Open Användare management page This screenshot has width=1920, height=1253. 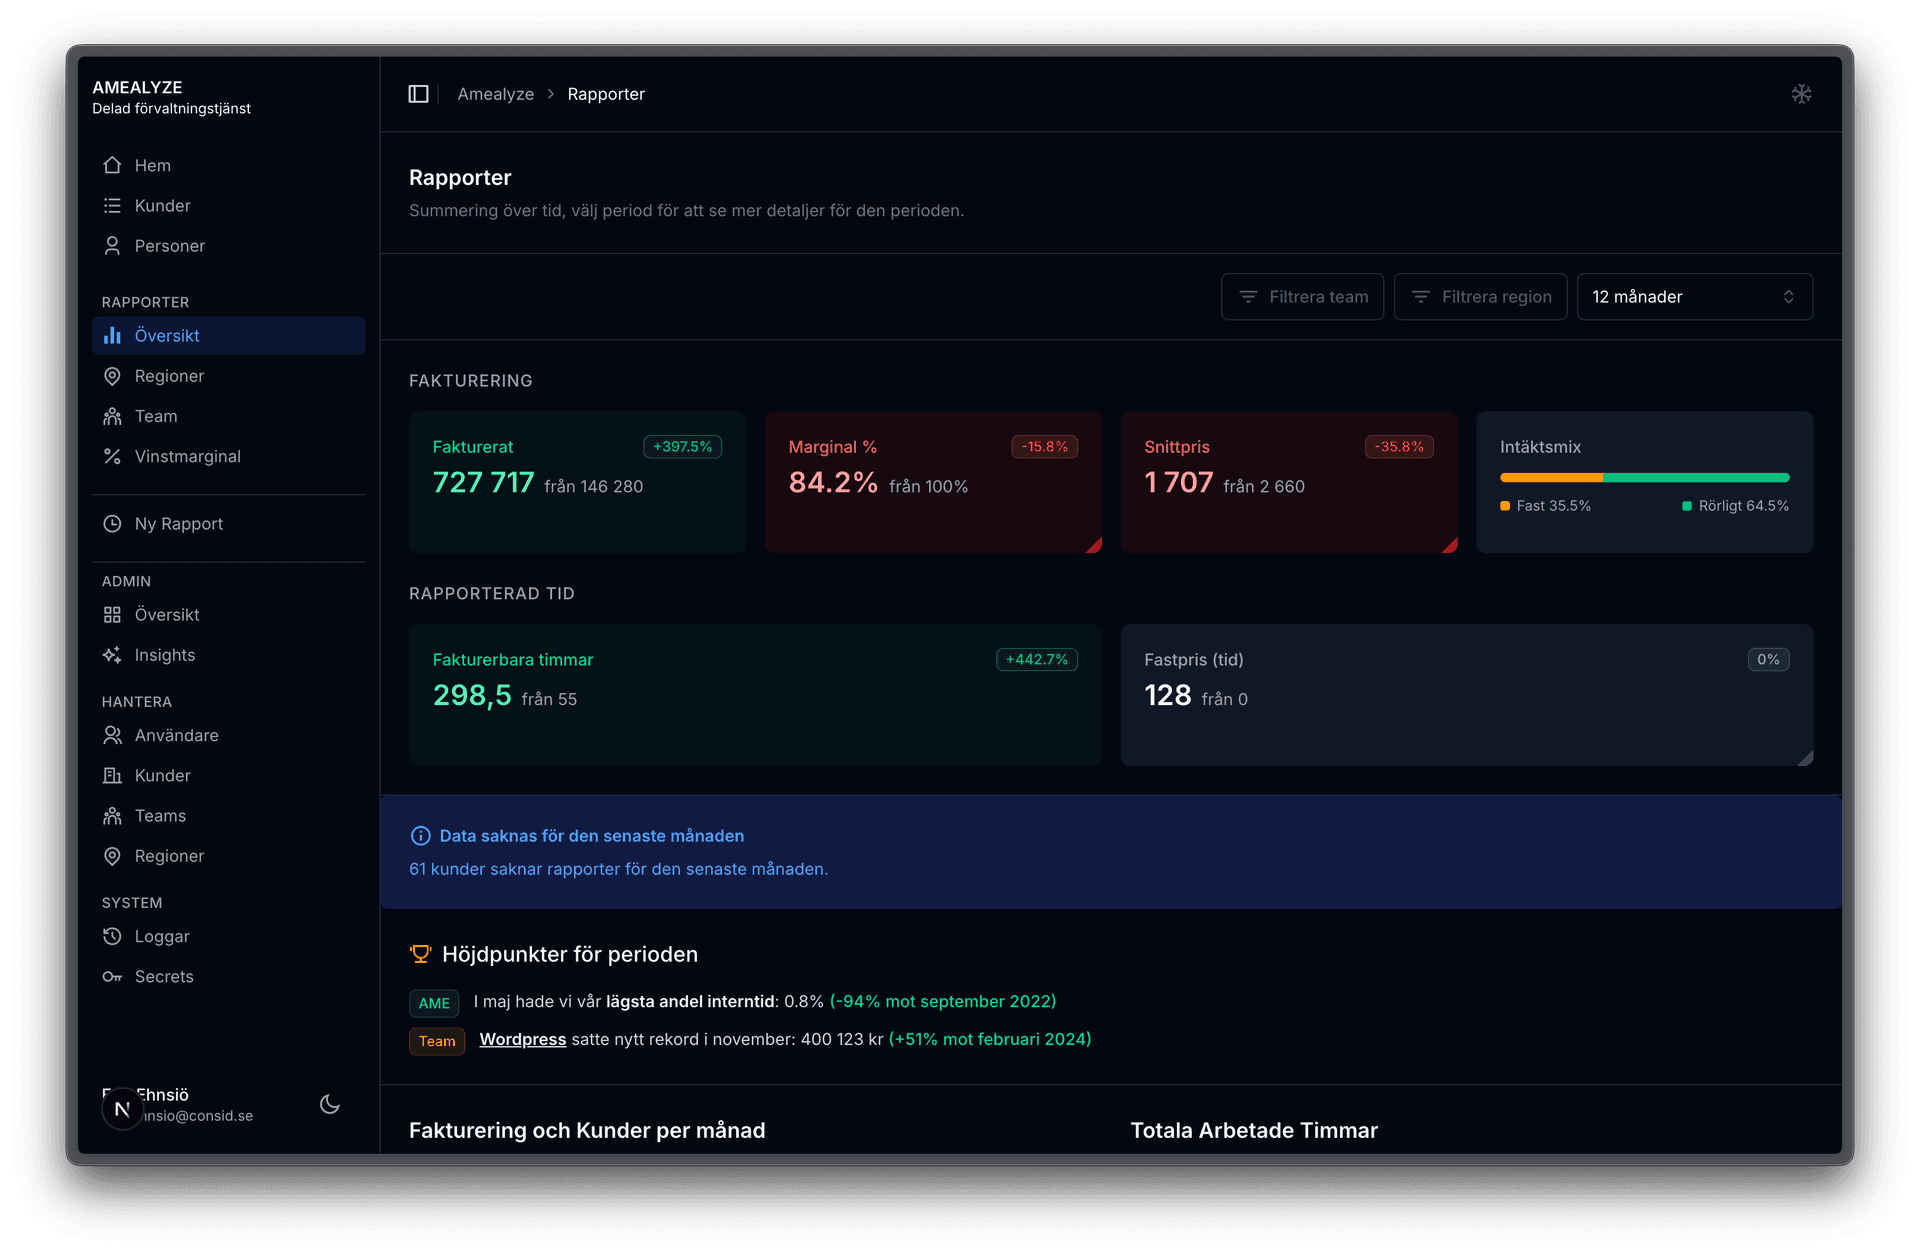[x=176, y=735]
